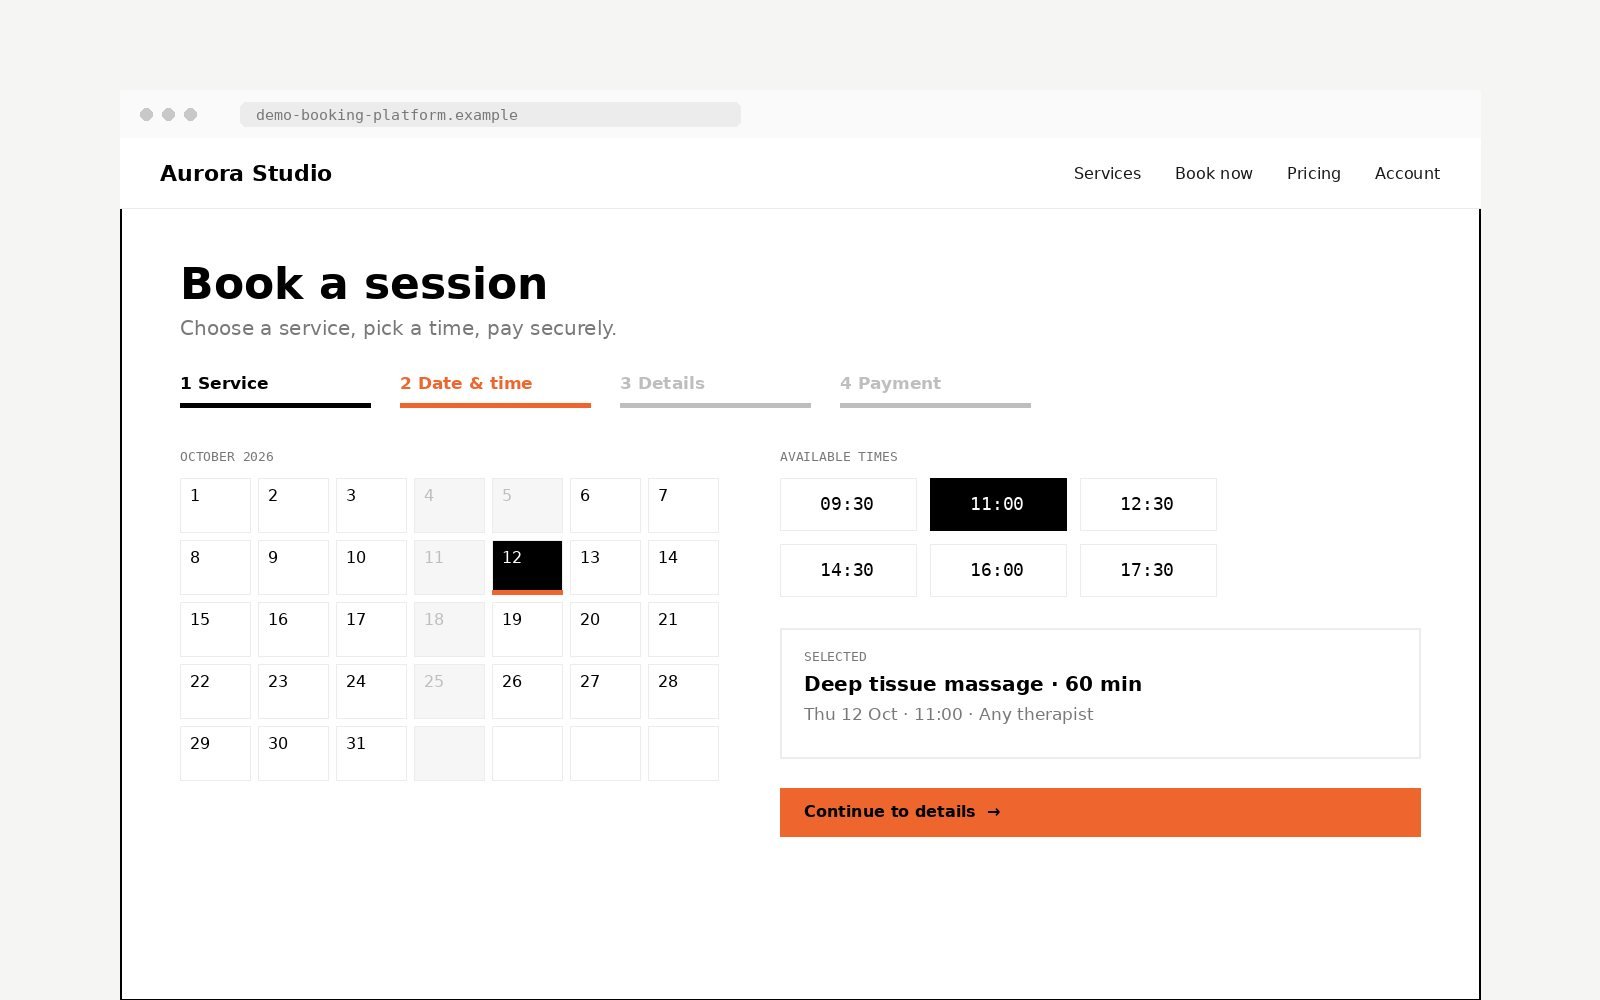Pick the 09:30 time slot

click(x=848, y=504)
